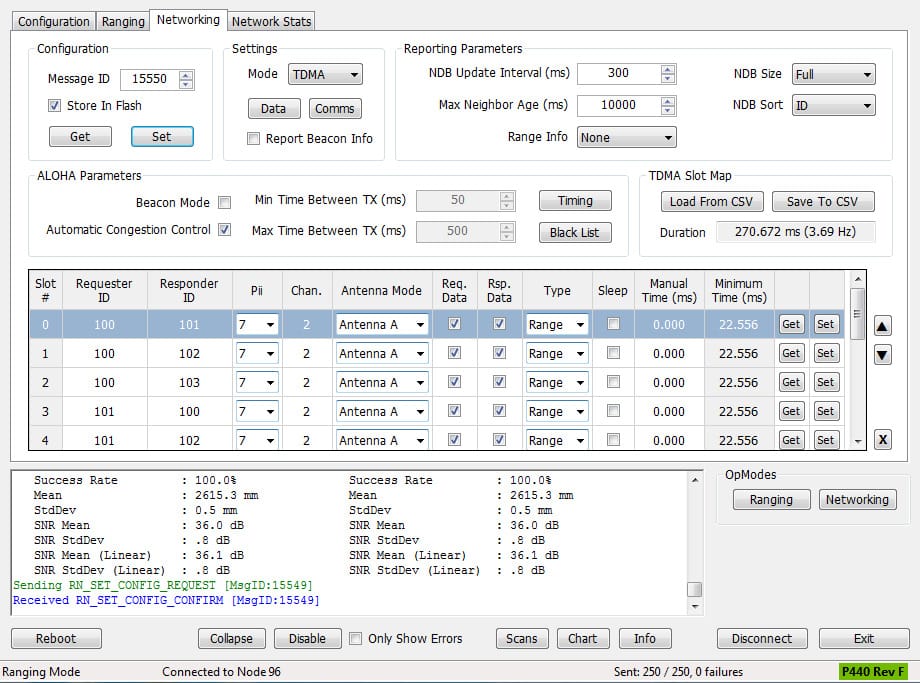Click Set button for slot 2
This screenshot has height=683, width=920.
pos(825,382)
